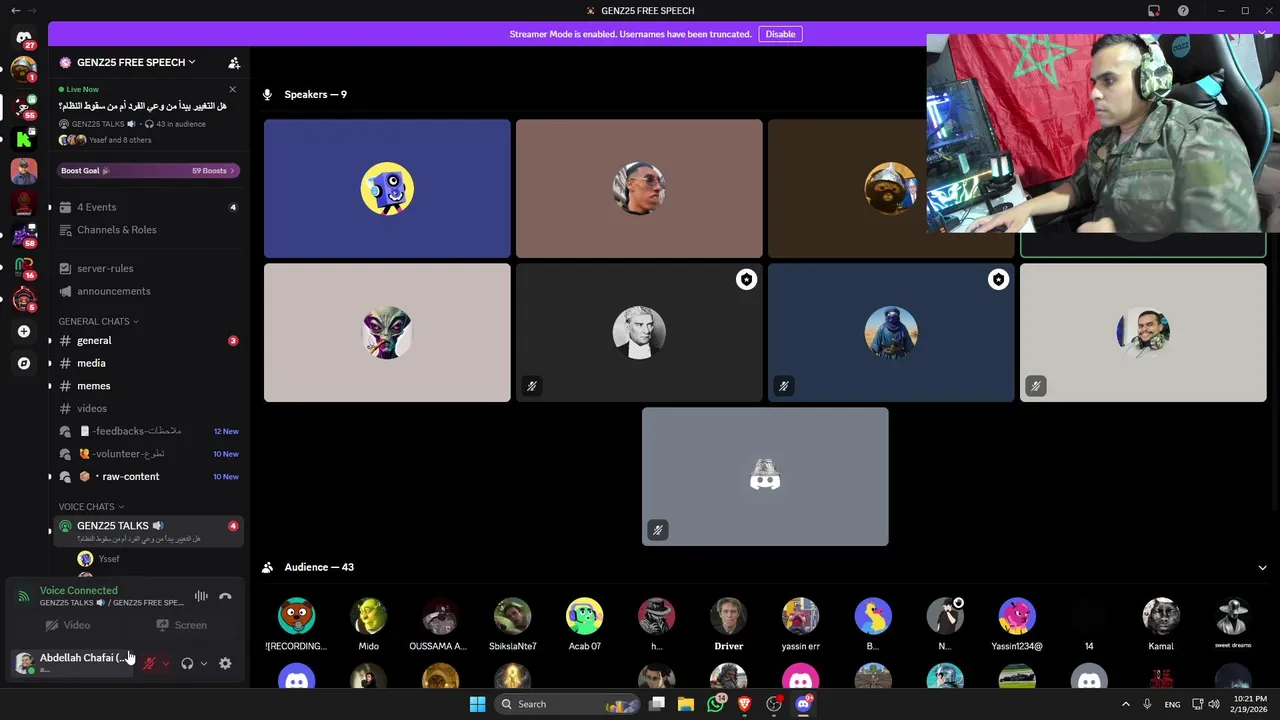
Task: Check voice connection signal icon
Action: [24, 596]
